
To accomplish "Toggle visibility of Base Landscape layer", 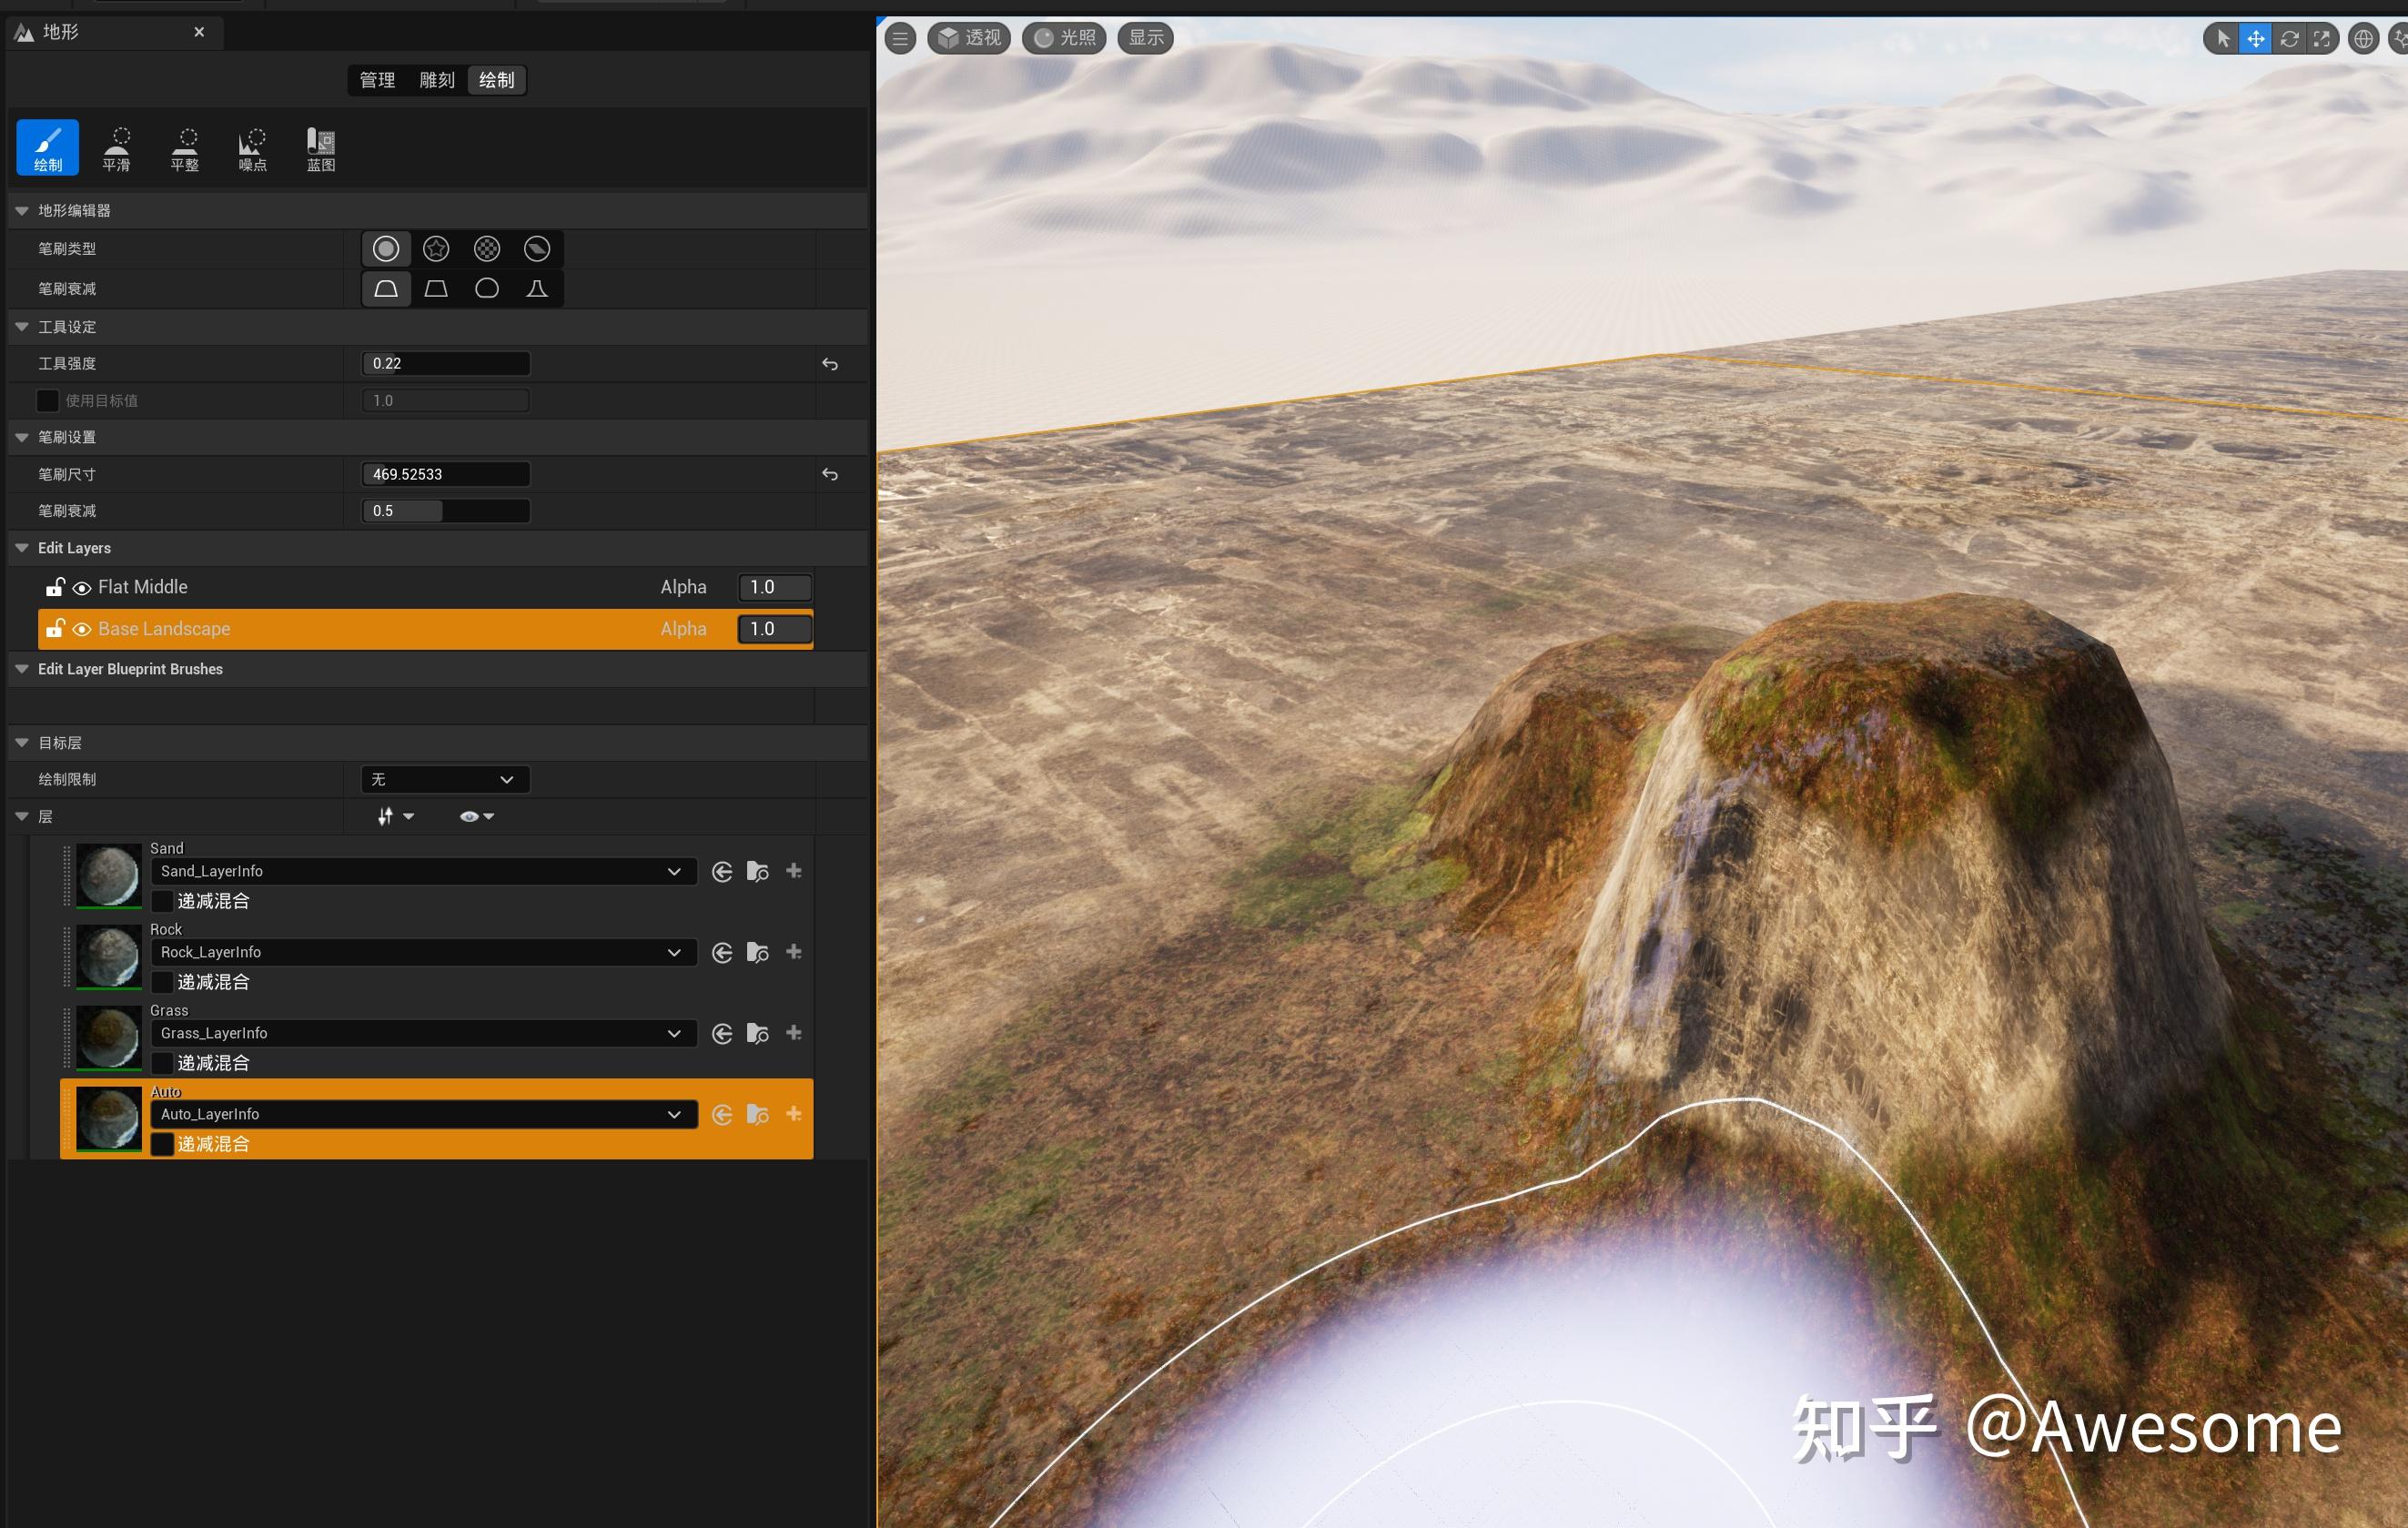I will (x=82, y=629).
